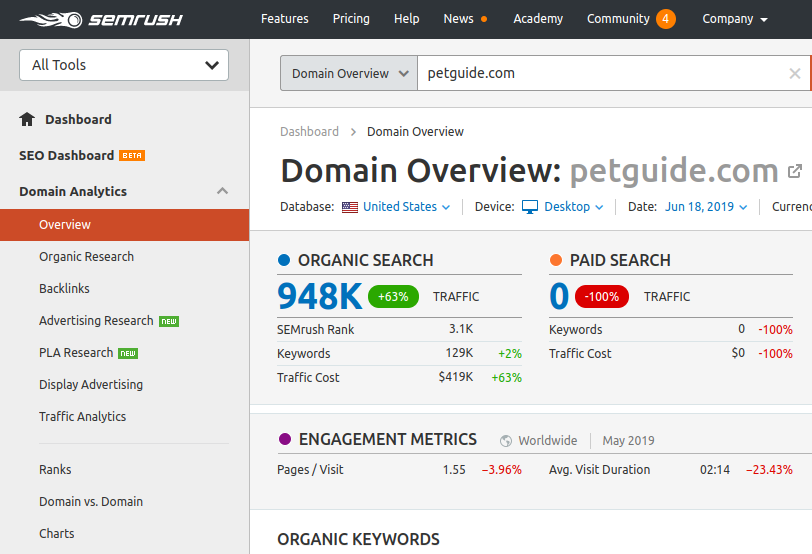Go to Dashboard in sidebar
Viewport: 812px width, 554px height.
[x=78, y=120]
